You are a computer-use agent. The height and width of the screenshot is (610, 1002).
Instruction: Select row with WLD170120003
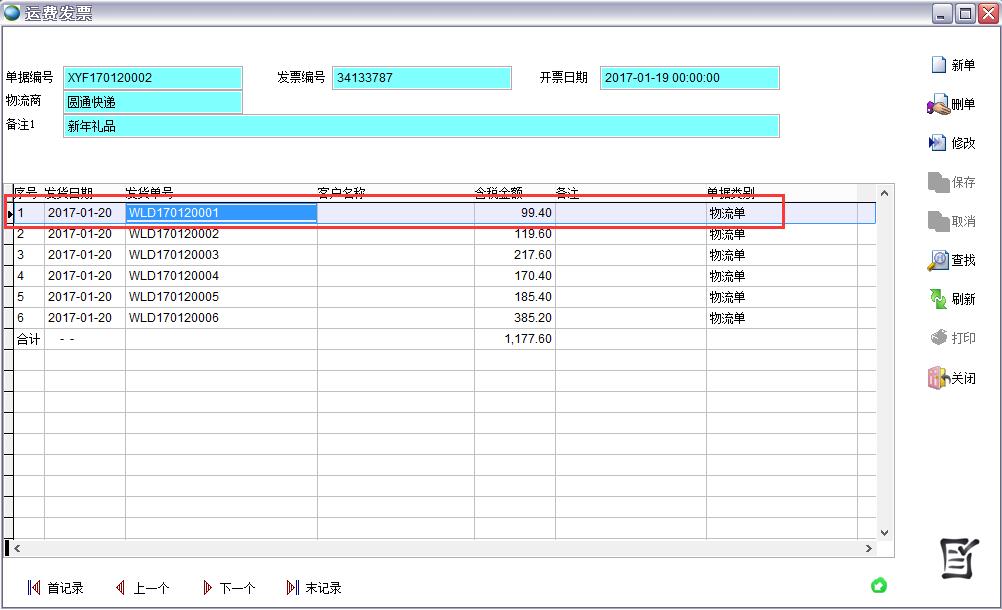pos(220,255)
